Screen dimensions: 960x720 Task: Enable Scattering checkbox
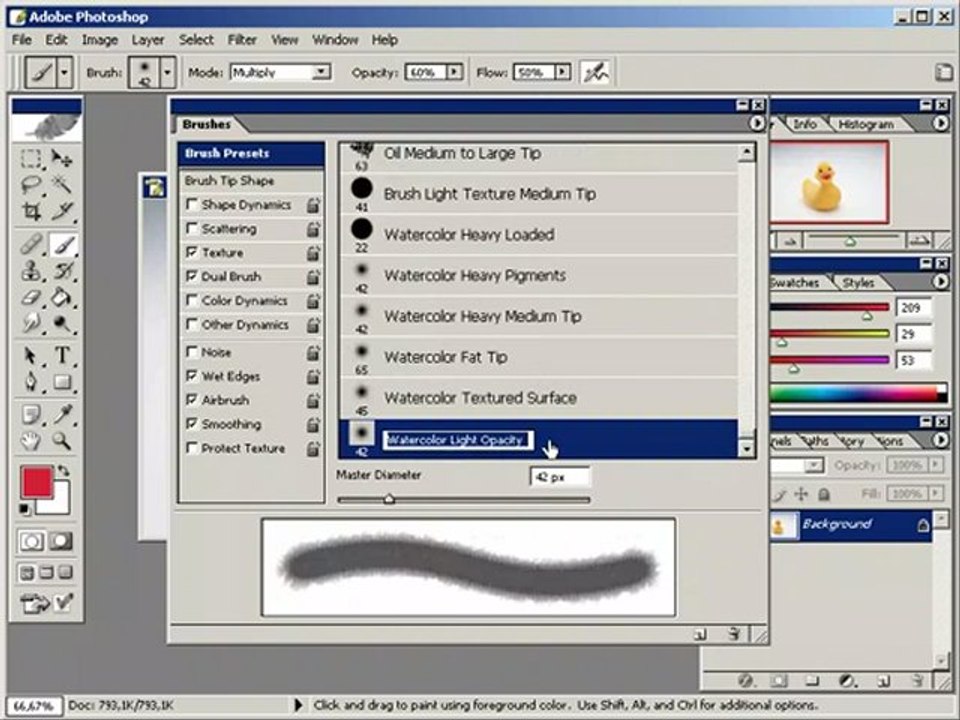(192, 228)
